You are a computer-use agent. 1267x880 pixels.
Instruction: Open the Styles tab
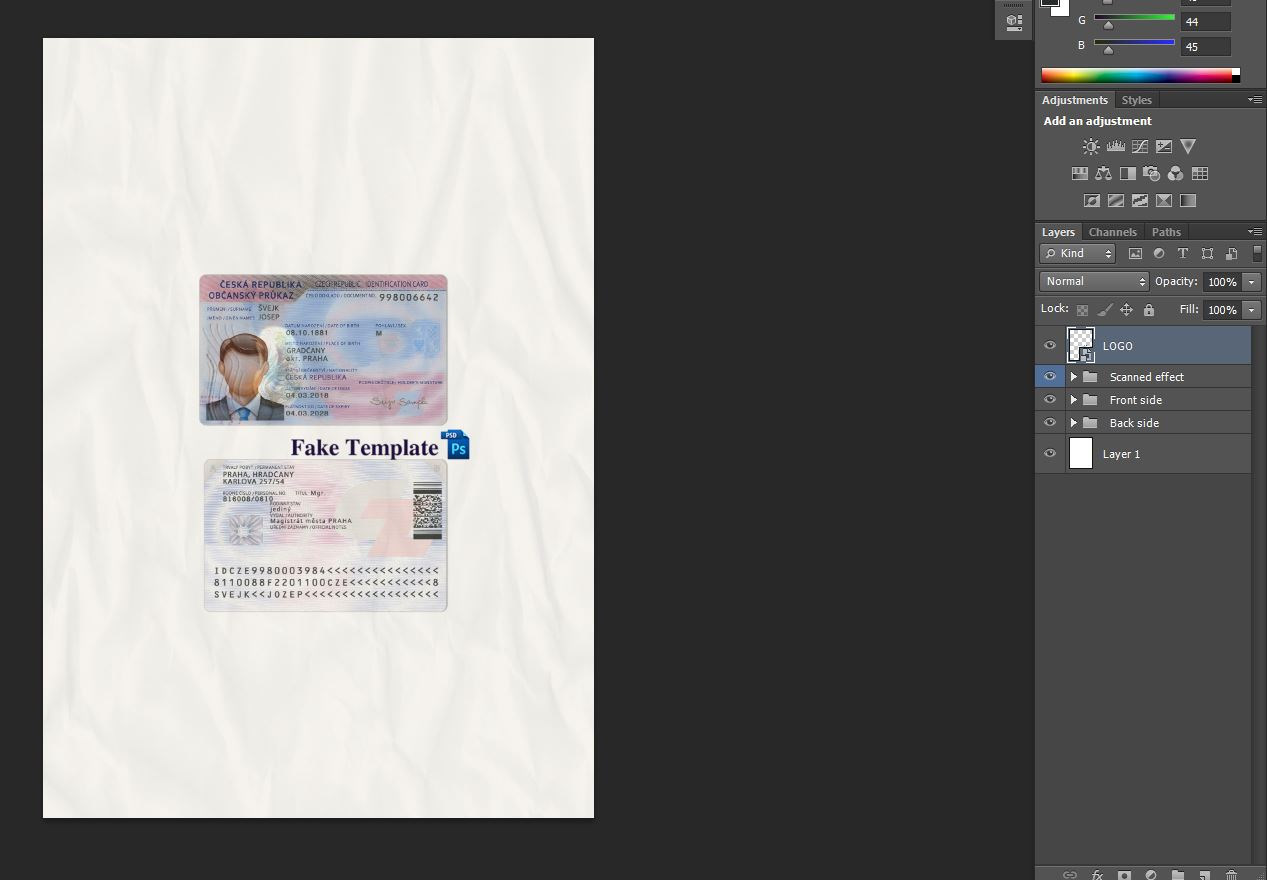coord(1136,100)
